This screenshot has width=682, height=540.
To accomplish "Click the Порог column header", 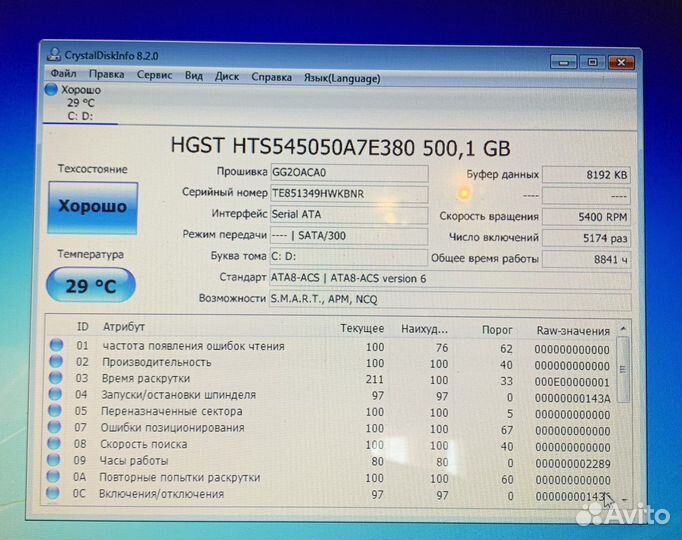I will click(497, 330).
